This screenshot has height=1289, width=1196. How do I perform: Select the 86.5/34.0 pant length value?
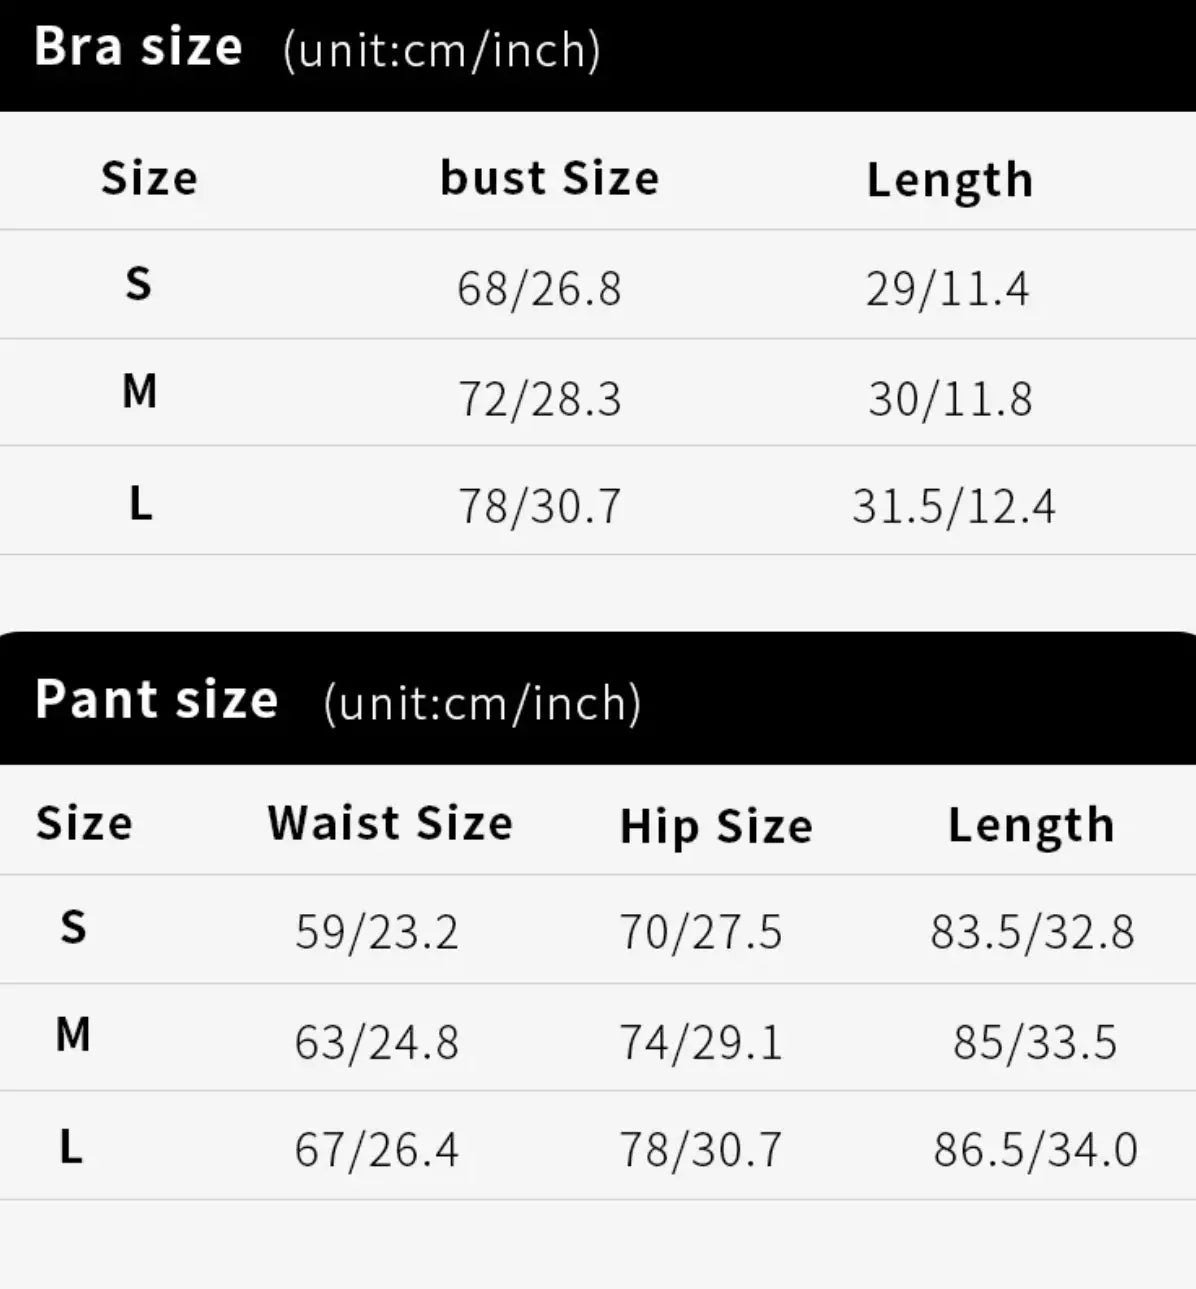1035,1150
